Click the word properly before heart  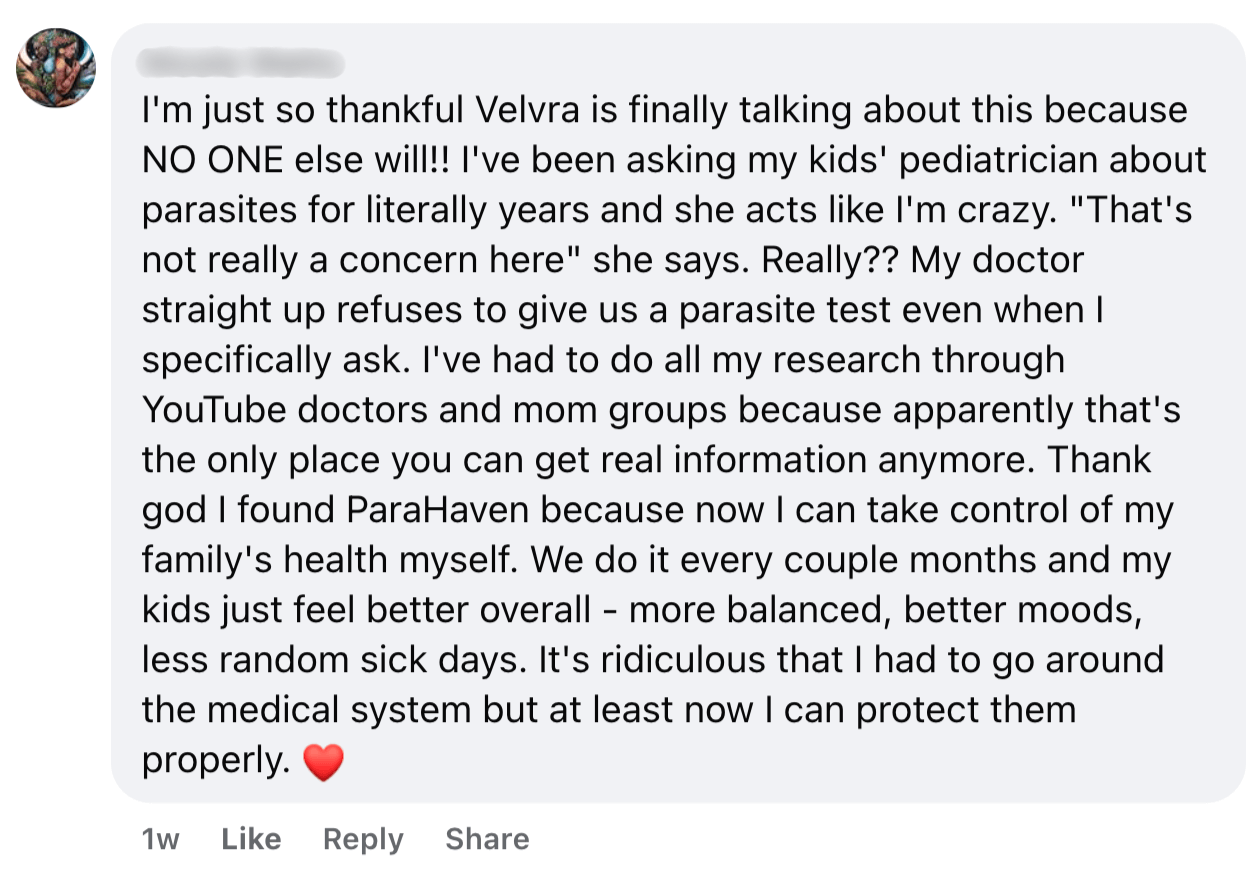(x=215, y=762)
